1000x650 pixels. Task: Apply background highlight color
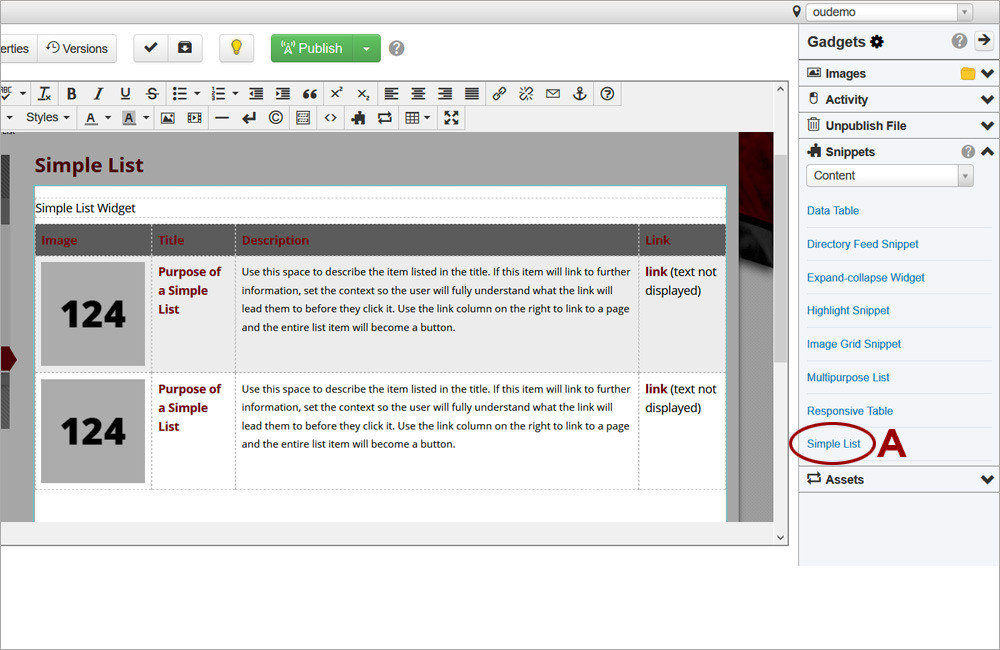[129, 118]
